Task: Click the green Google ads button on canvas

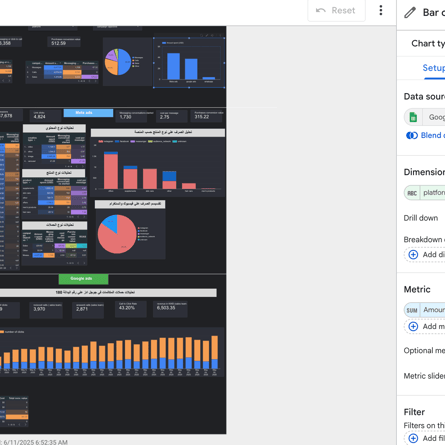Action: pos(83,279)
